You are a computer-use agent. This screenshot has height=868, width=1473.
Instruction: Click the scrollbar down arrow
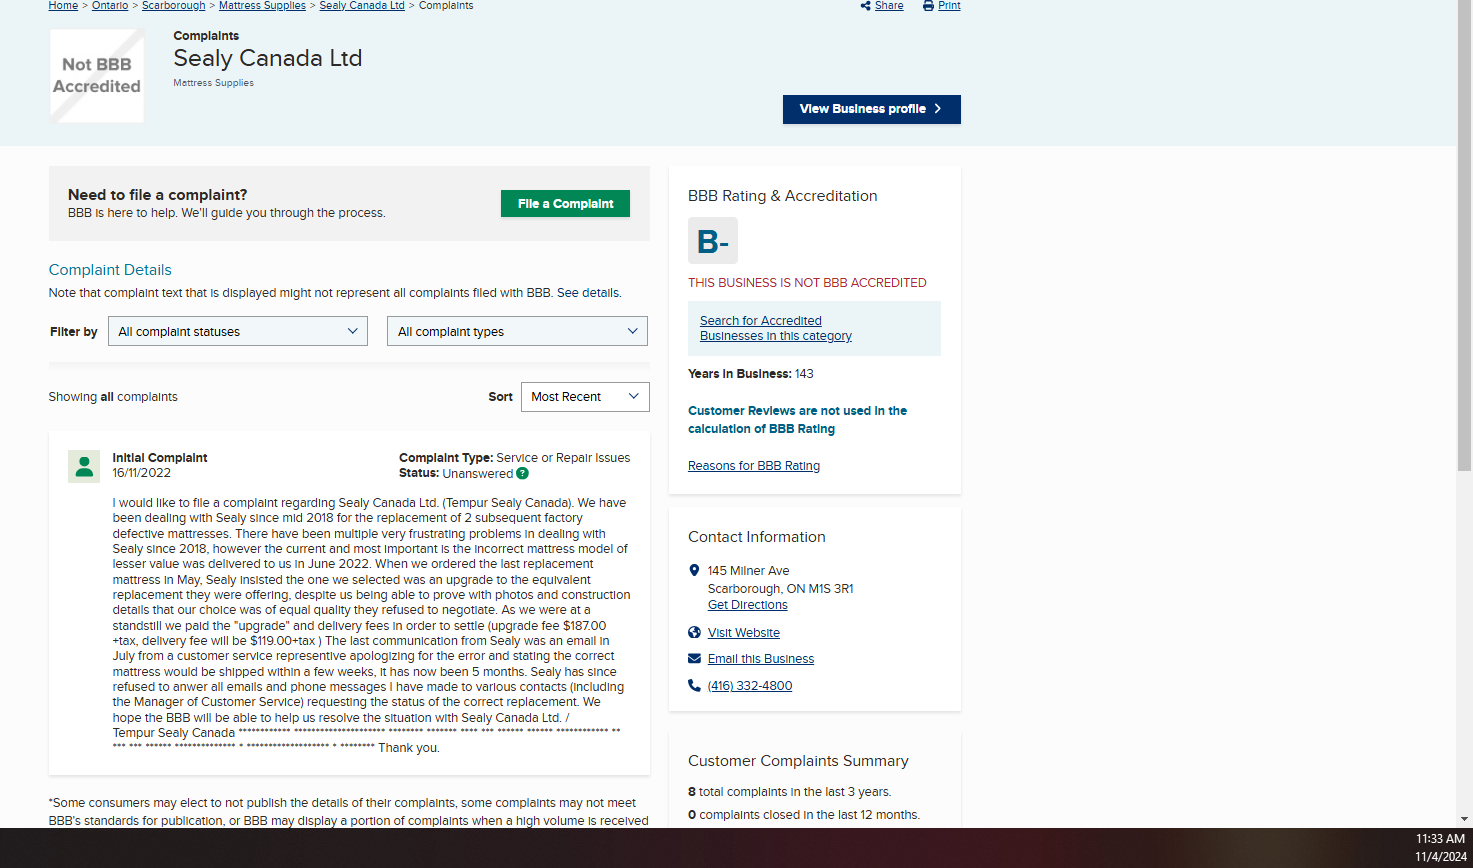click(x=1465, y=820)
